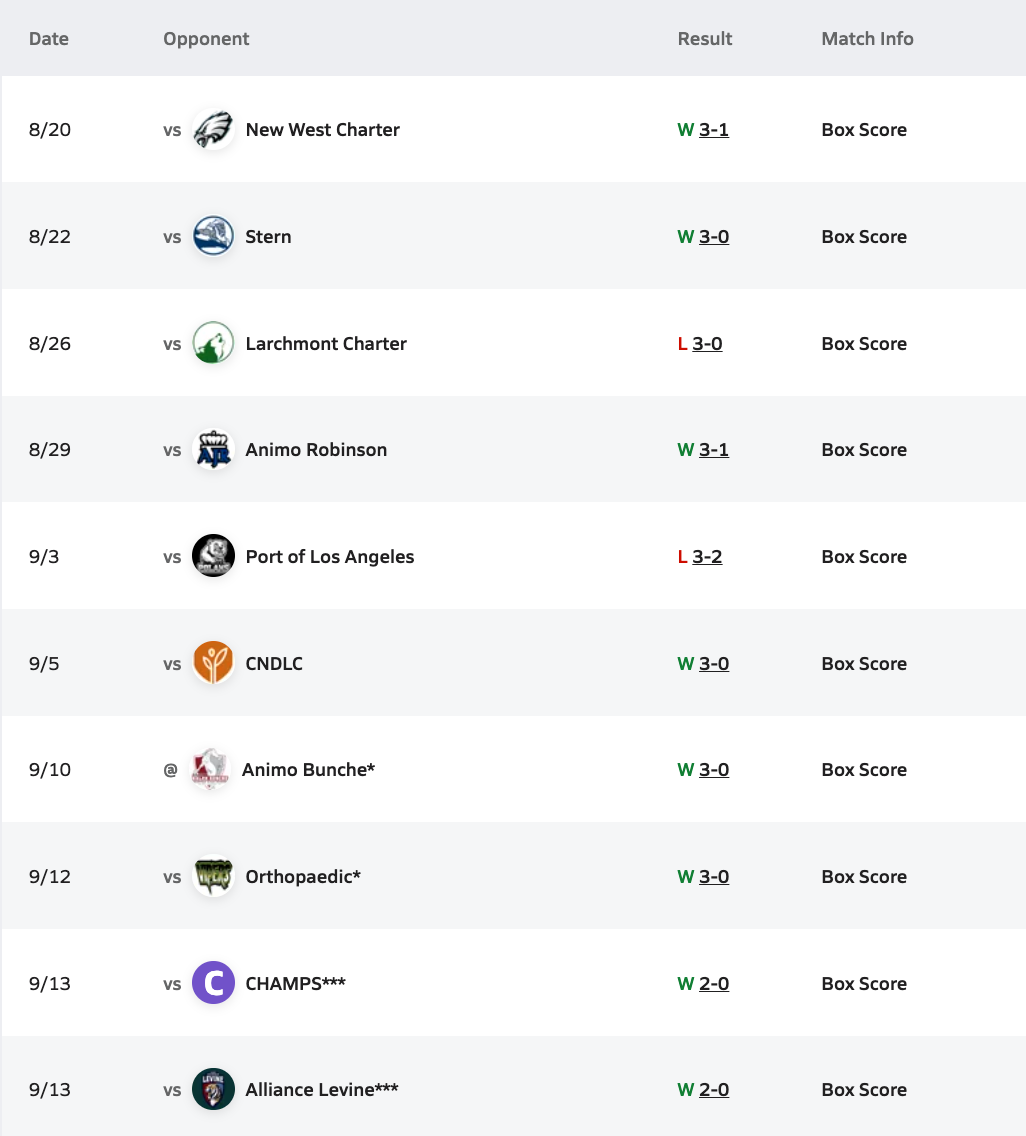
Task: Click the Result column header
Action: click(x=704, y=39)
